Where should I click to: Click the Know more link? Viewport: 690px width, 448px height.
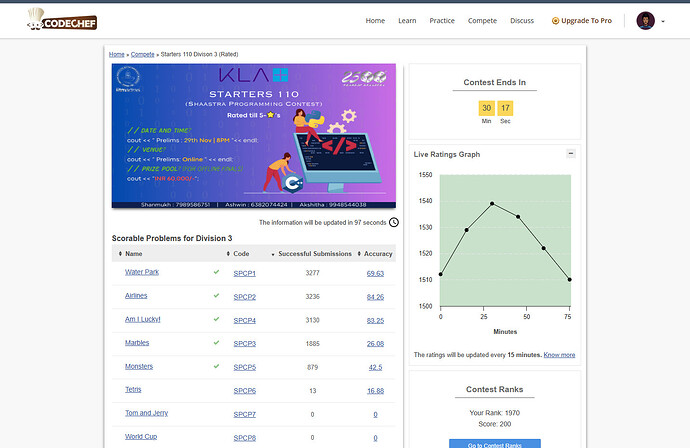tap(559, 355)
